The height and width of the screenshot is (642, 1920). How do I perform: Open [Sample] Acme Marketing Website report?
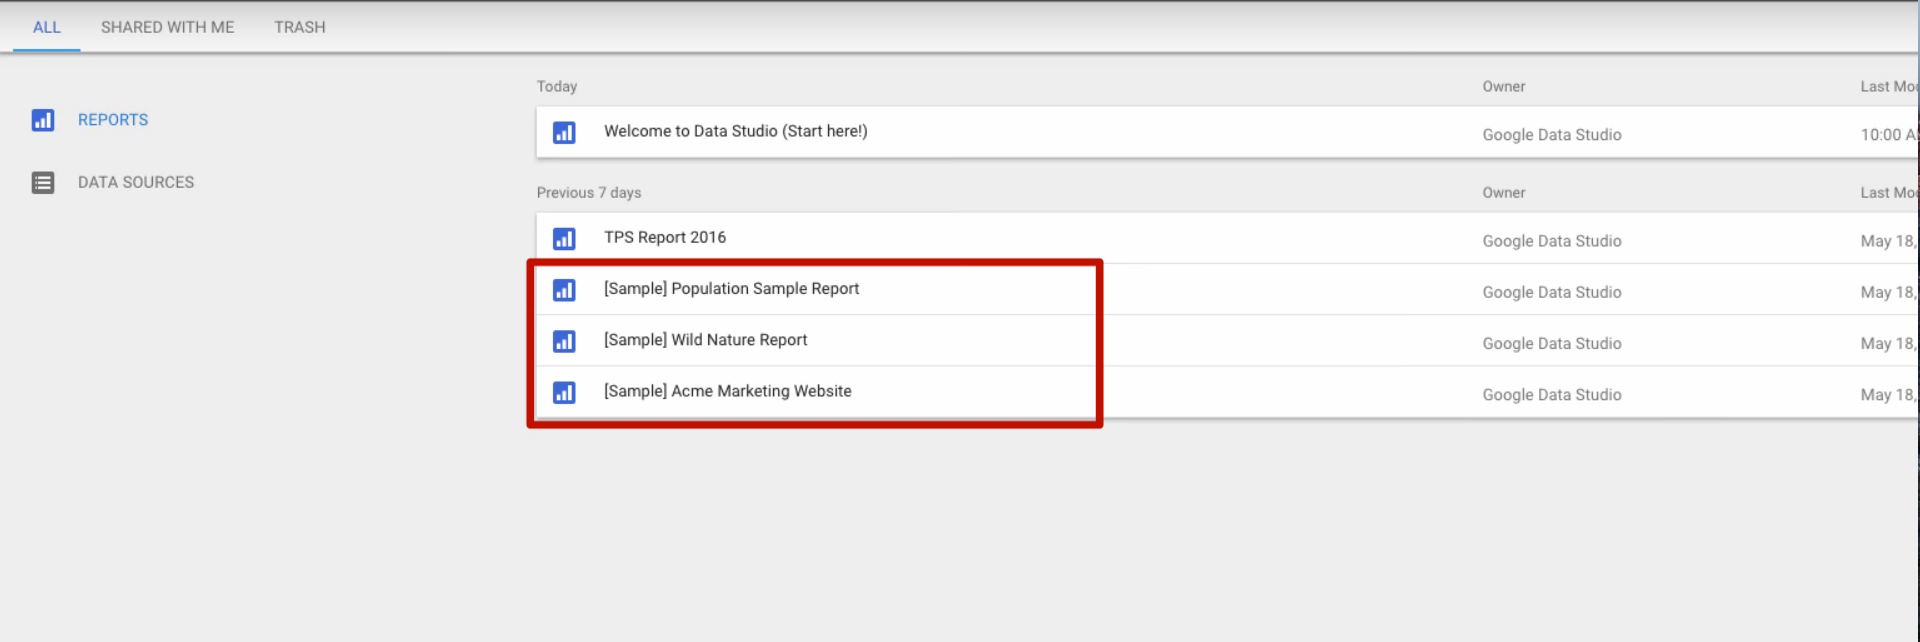point(728,391)
